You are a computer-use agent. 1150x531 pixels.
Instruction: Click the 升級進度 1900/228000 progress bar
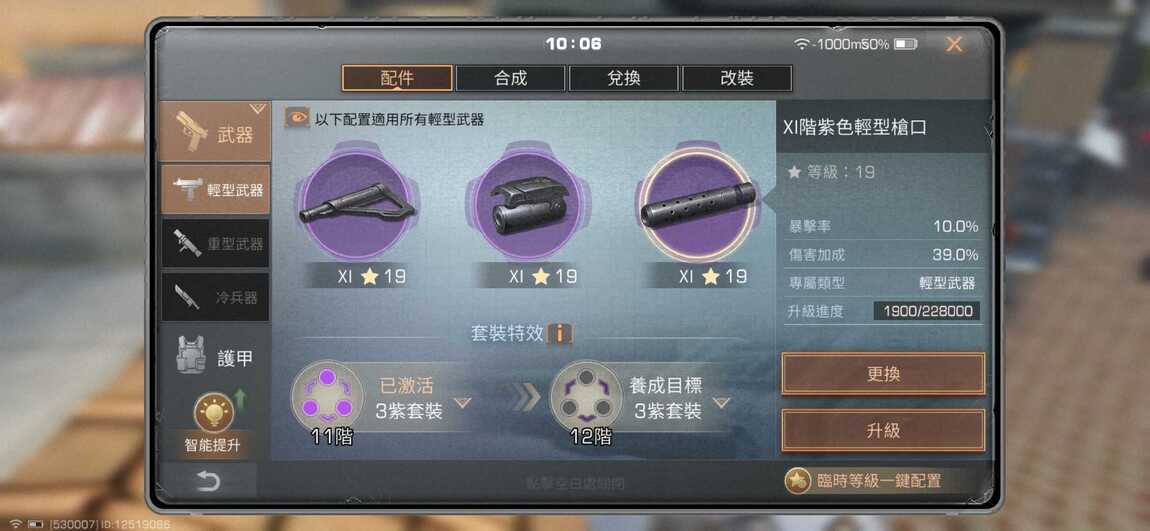pyautogui.click(x=927, y=311)
